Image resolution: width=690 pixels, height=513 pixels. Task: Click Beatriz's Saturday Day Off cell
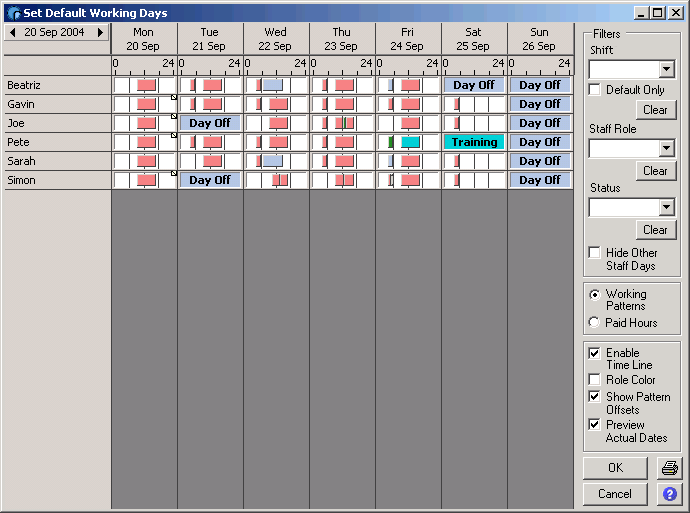click(x=474, y=85)
